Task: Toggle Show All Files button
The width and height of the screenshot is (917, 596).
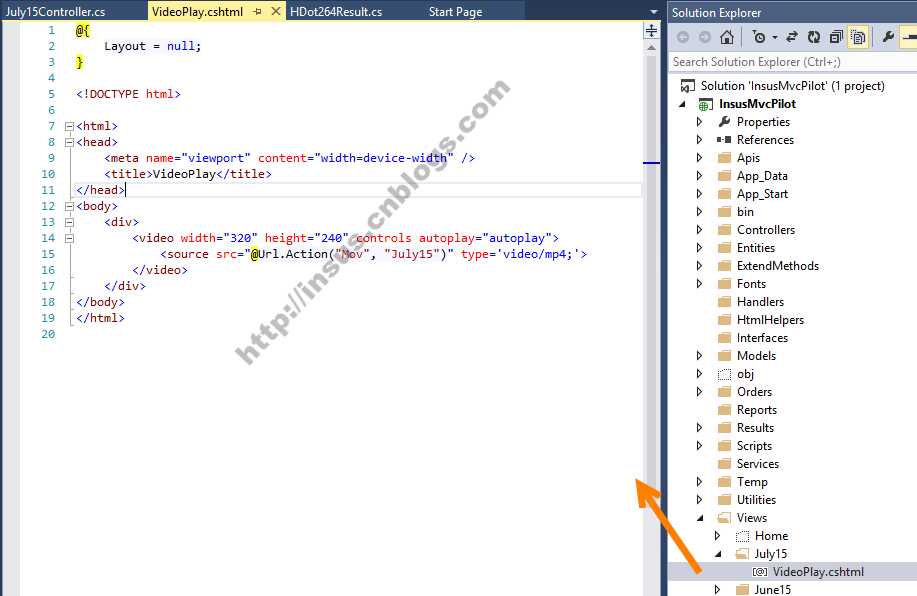Action: click(858, 37)
